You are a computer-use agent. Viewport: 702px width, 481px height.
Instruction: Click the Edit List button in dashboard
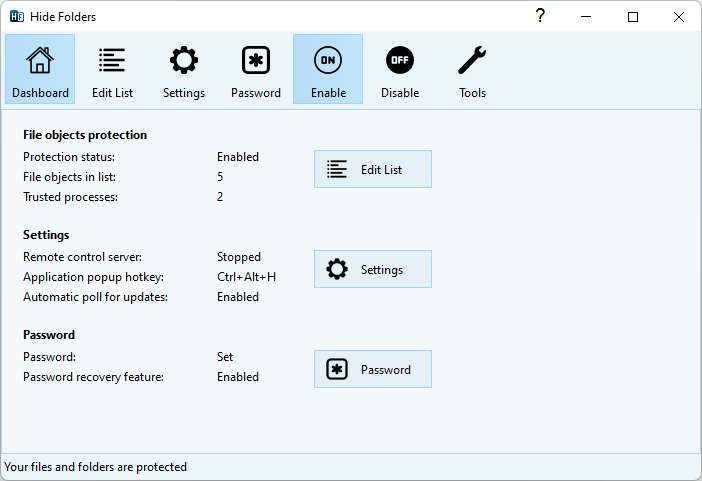[373, 169]
